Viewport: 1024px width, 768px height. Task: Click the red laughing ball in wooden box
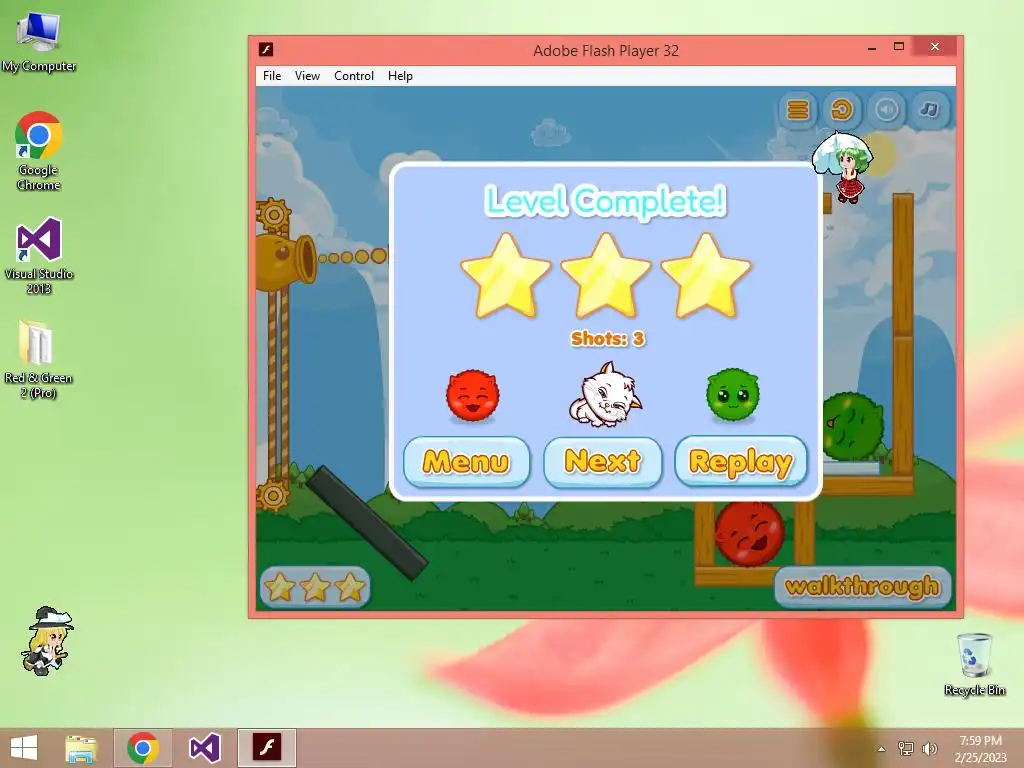[x=749, y=534]
